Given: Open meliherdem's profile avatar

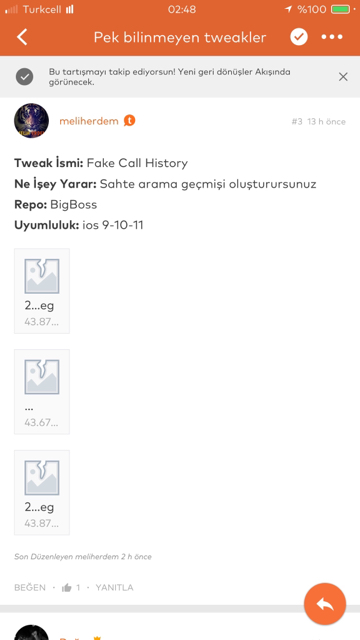Looking at the screenshot, I should pos(31,121).
